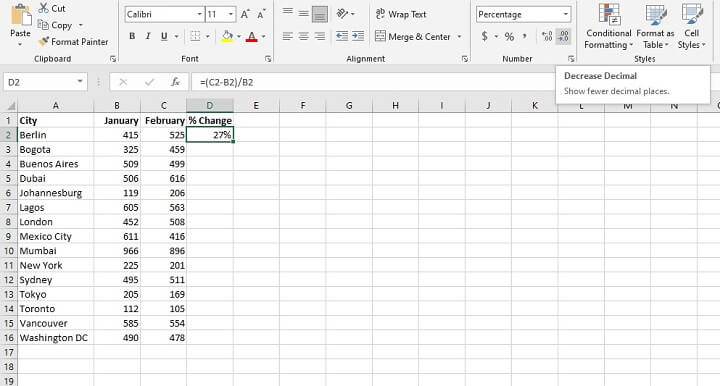Open the Clipboard pane launcher
The height and width of the screenshot is (386, 720).
coord(113,59)
